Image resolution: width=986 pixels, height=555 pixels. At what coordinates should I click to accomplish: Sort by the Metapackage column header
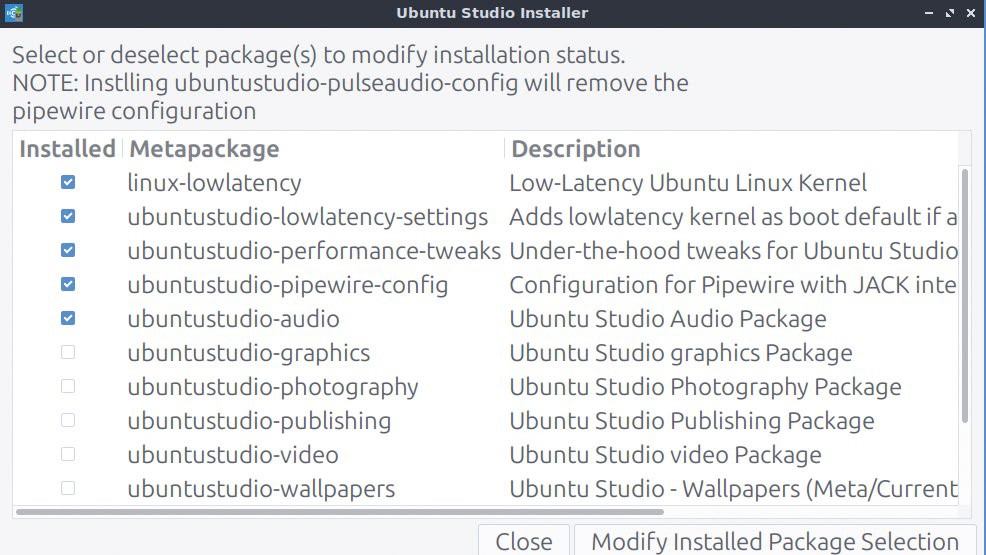313,149
